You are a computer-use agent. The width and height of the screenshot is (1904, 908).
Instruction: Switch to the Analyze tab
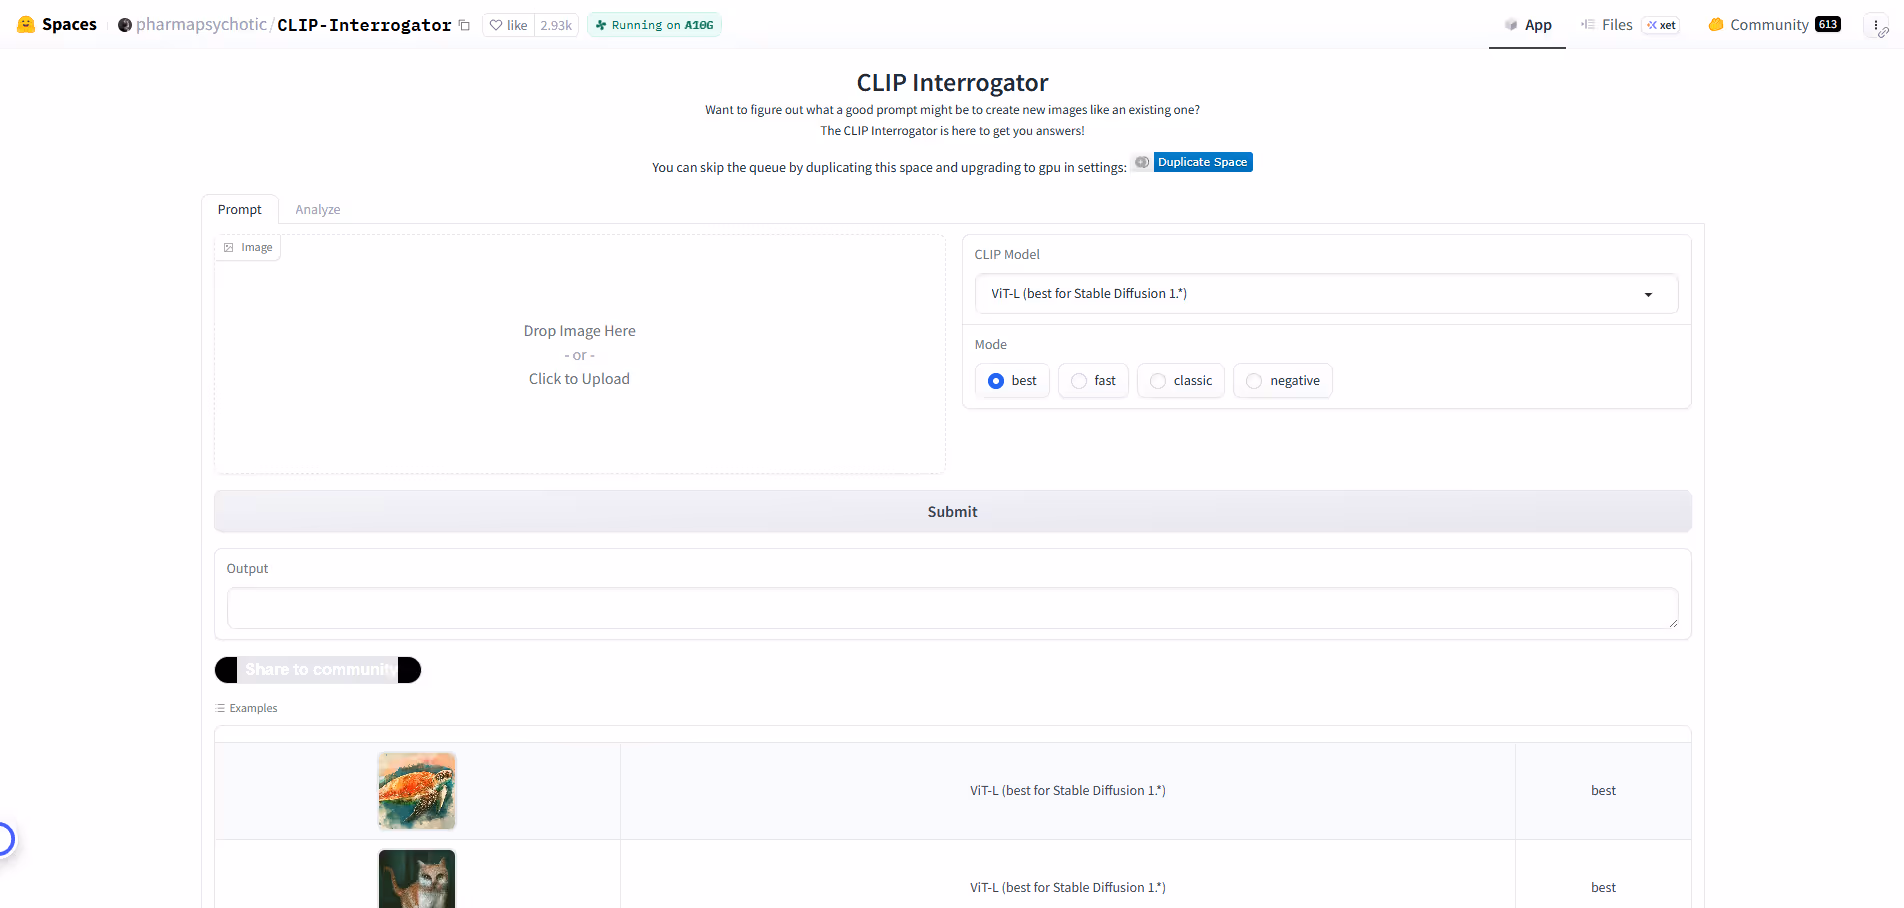pos(317,209)
